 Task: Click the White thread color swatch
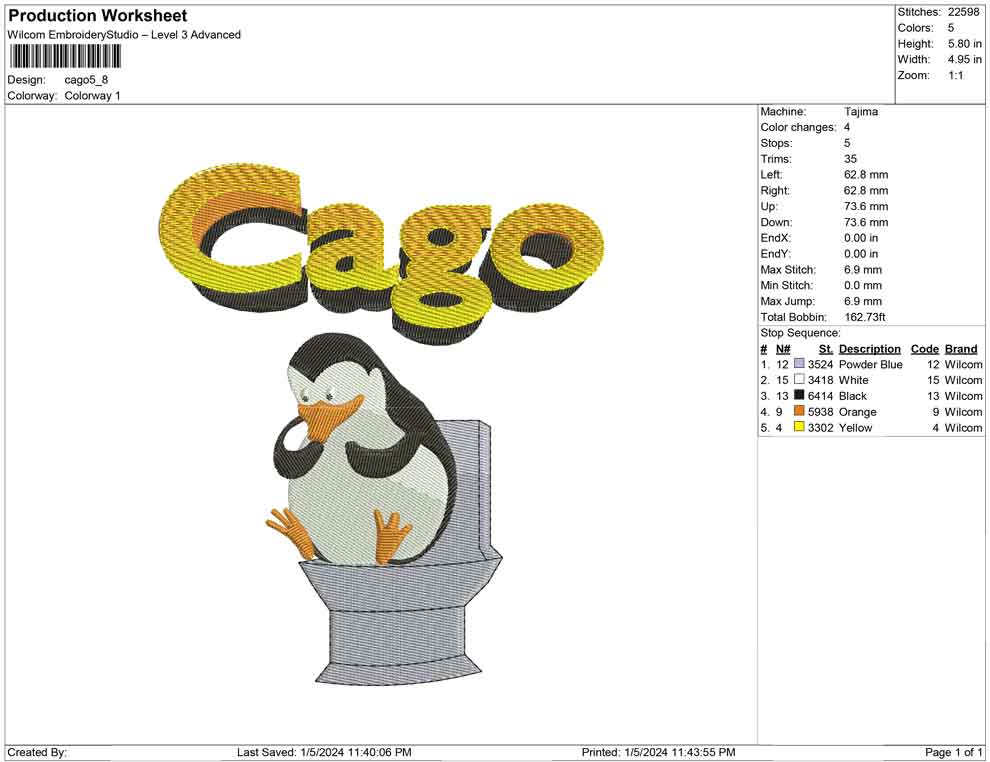point(799,379)
